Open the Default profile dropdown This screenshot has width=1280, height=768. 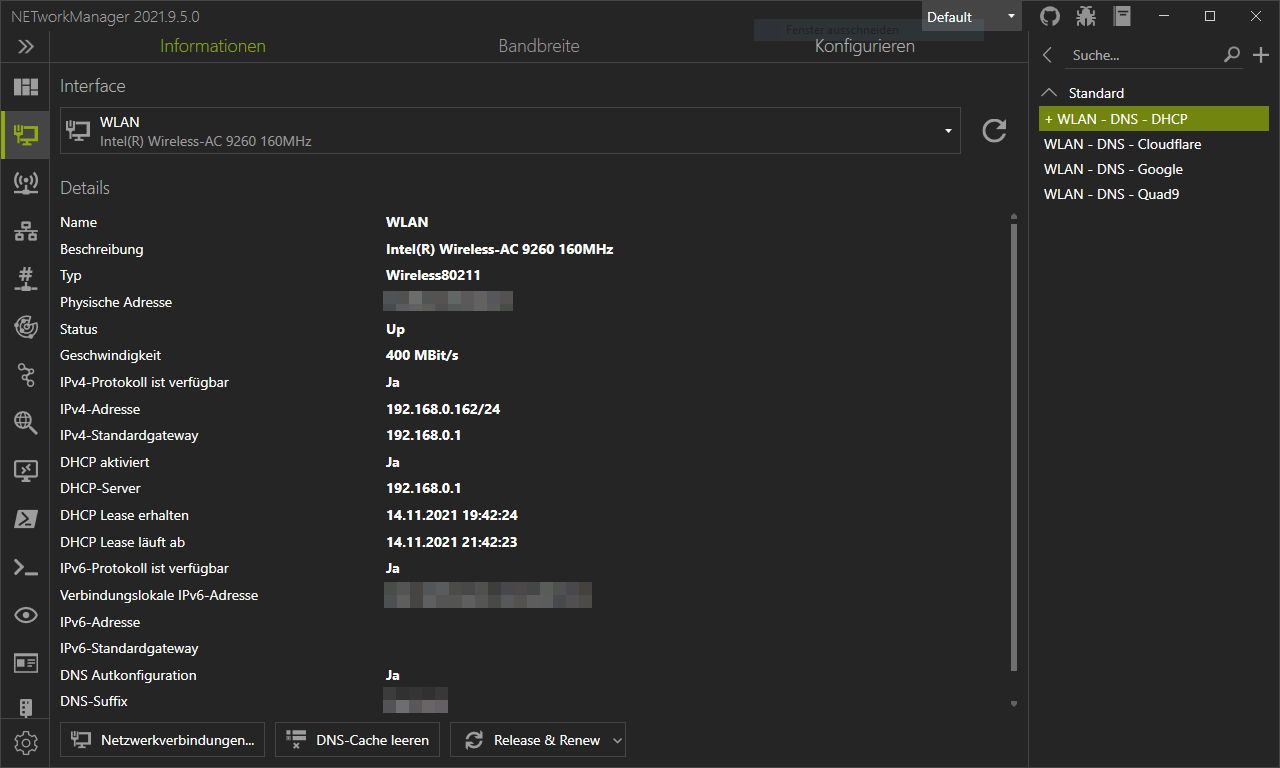click(x=970, y=16)
